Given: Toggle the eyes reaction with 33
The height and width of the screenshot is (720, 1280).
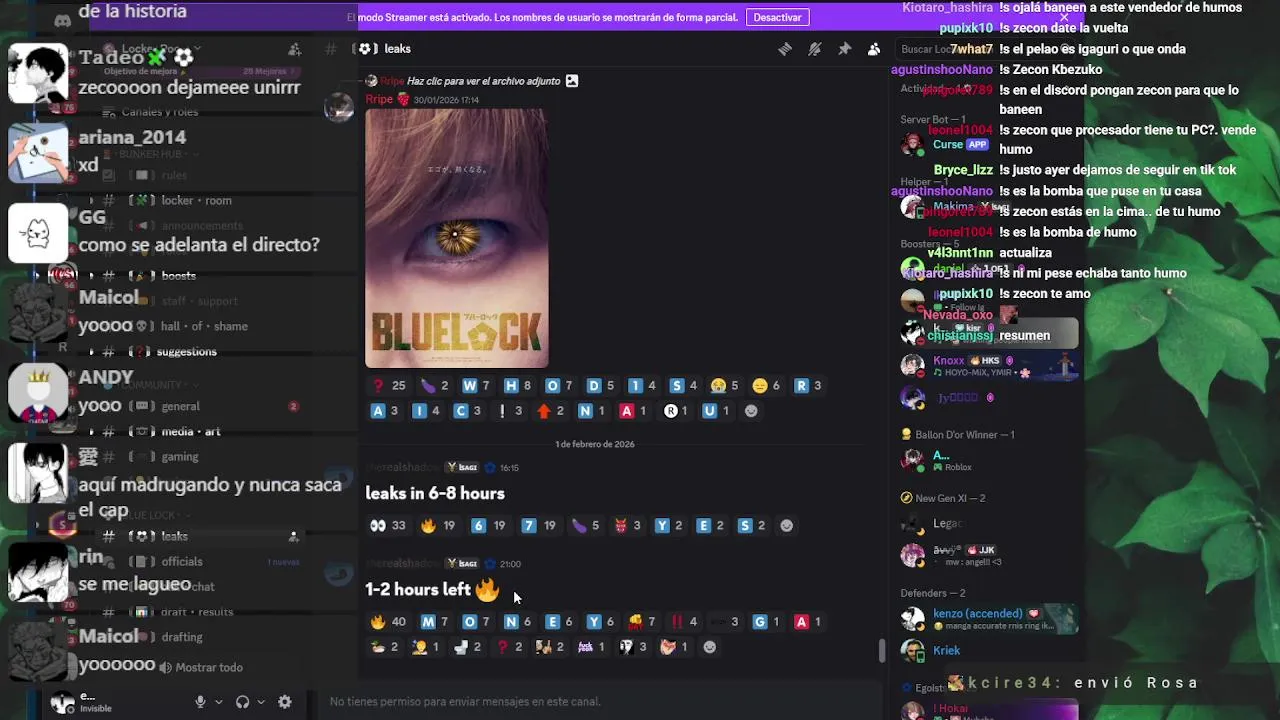Looking at the screenshot, I should pos(387,526).
